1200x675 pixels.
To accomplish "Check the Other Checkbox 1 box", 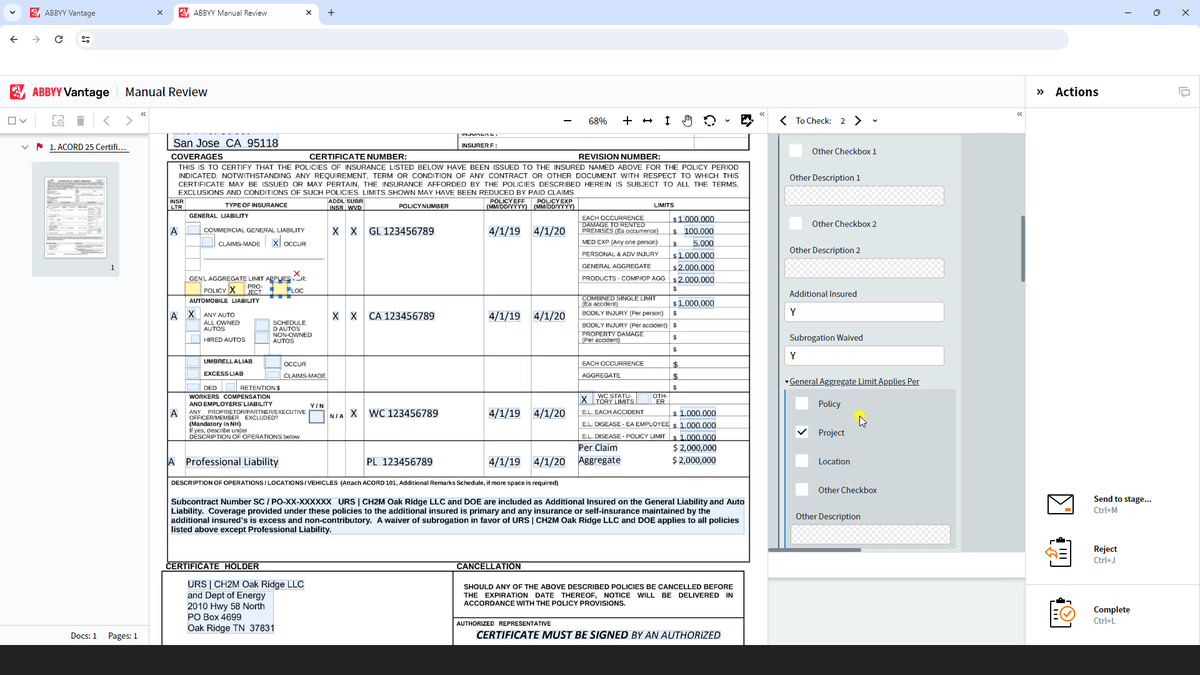I will (x=796, y=151).
